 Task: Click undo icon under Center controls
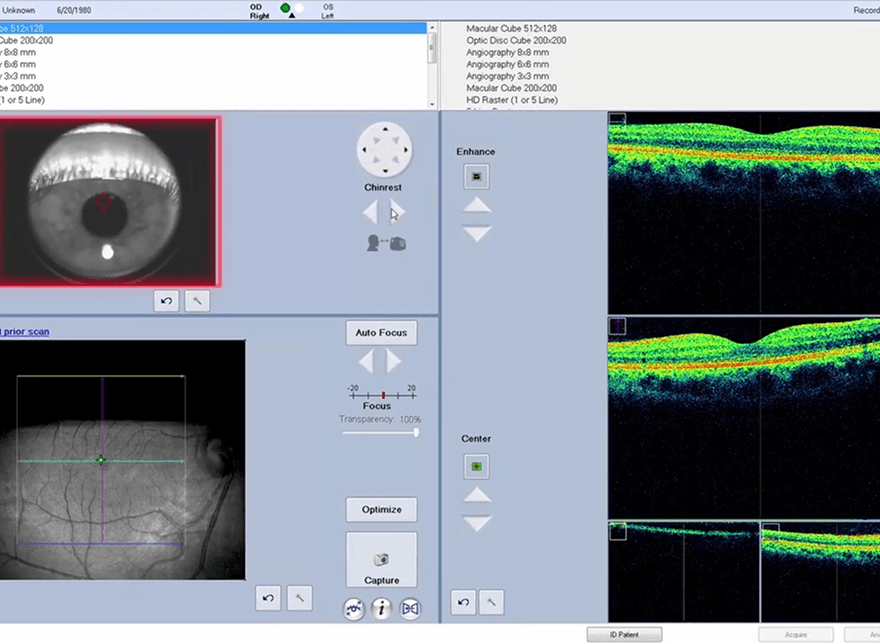[463, 602]
